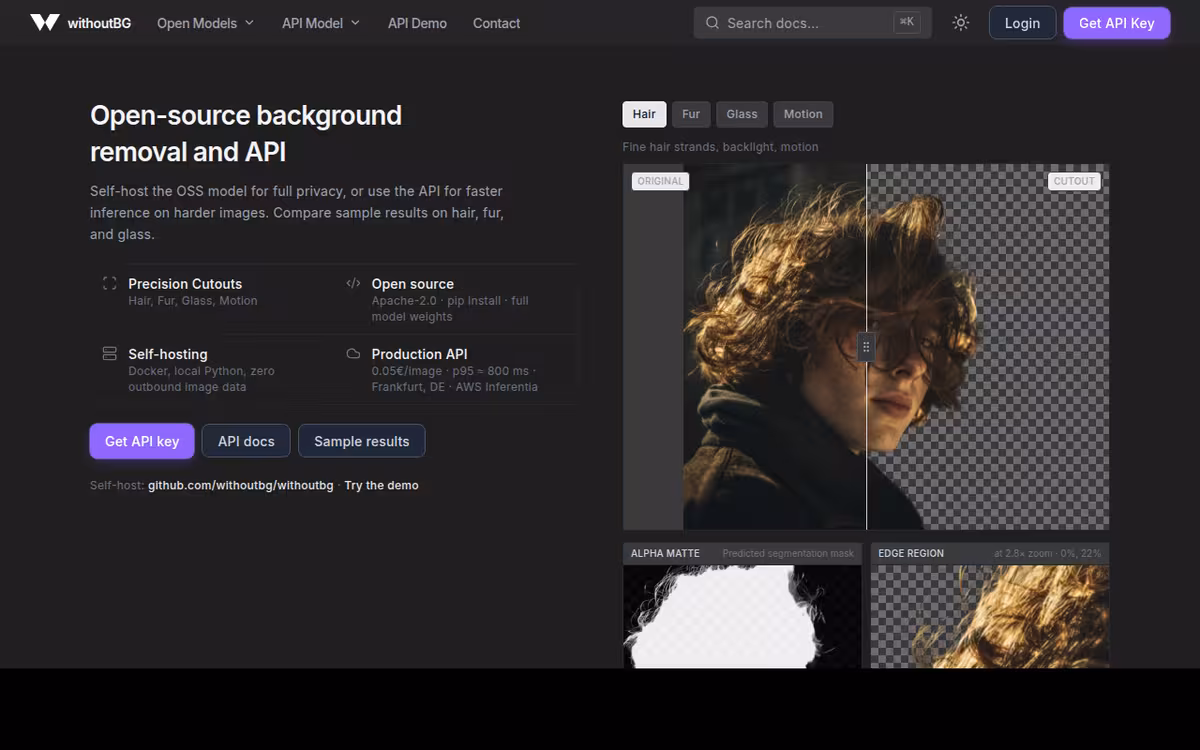
Task: Click the Open source heading
Action: click(x=412, y=283)
